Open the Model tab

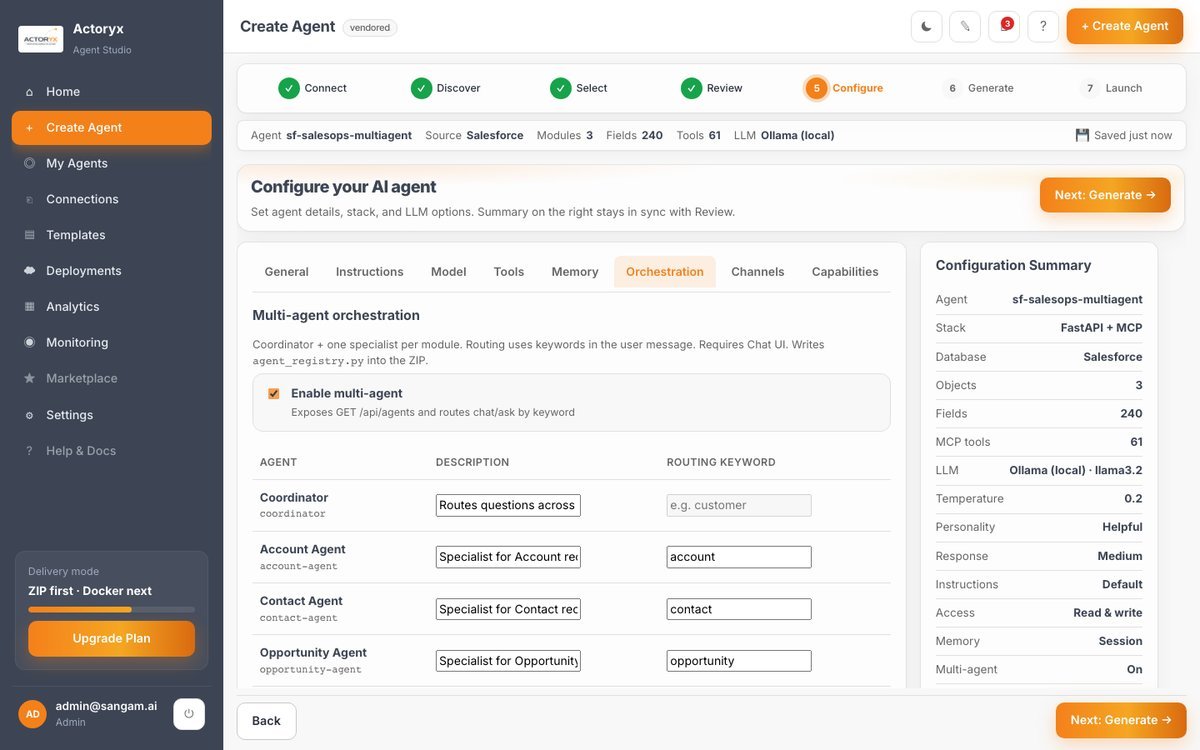448,272
